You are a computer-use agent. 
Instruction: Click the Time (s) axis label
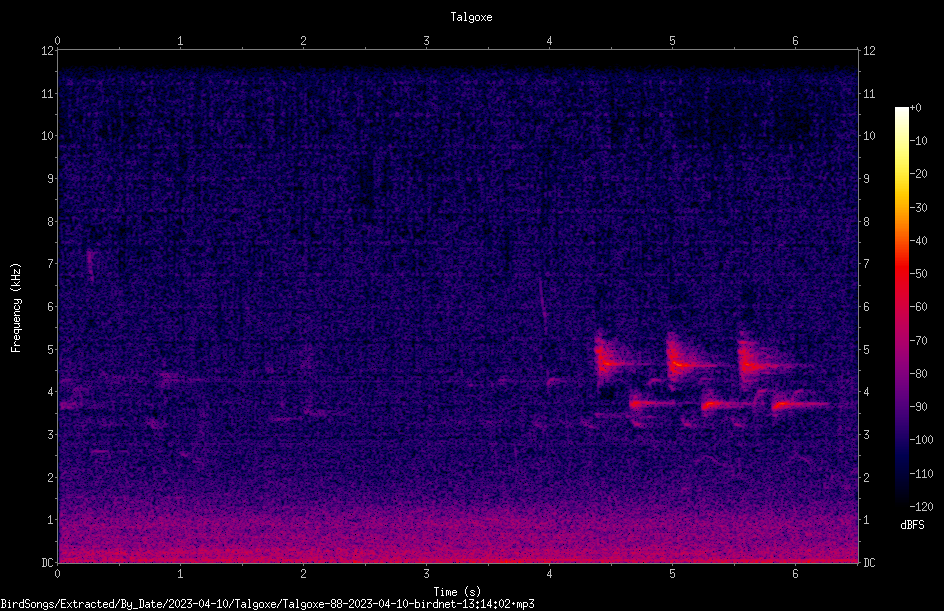[457, 592]
